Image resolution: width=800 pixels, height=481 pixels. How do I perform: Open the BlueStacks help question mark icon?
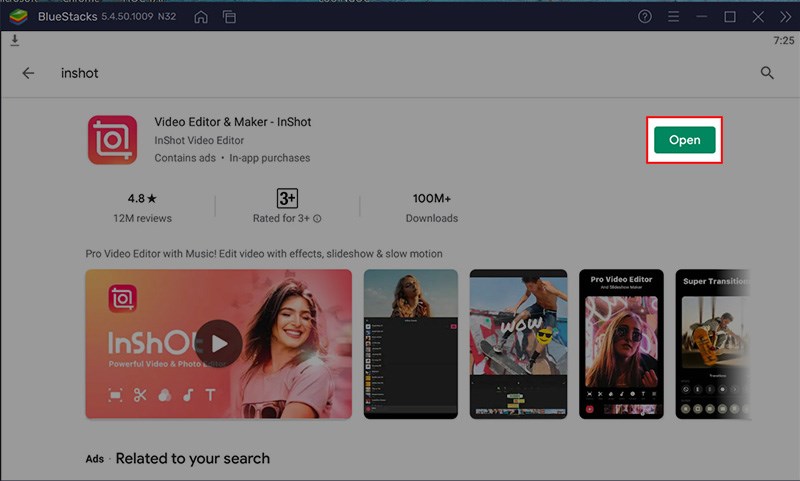(x=645, y=17)
